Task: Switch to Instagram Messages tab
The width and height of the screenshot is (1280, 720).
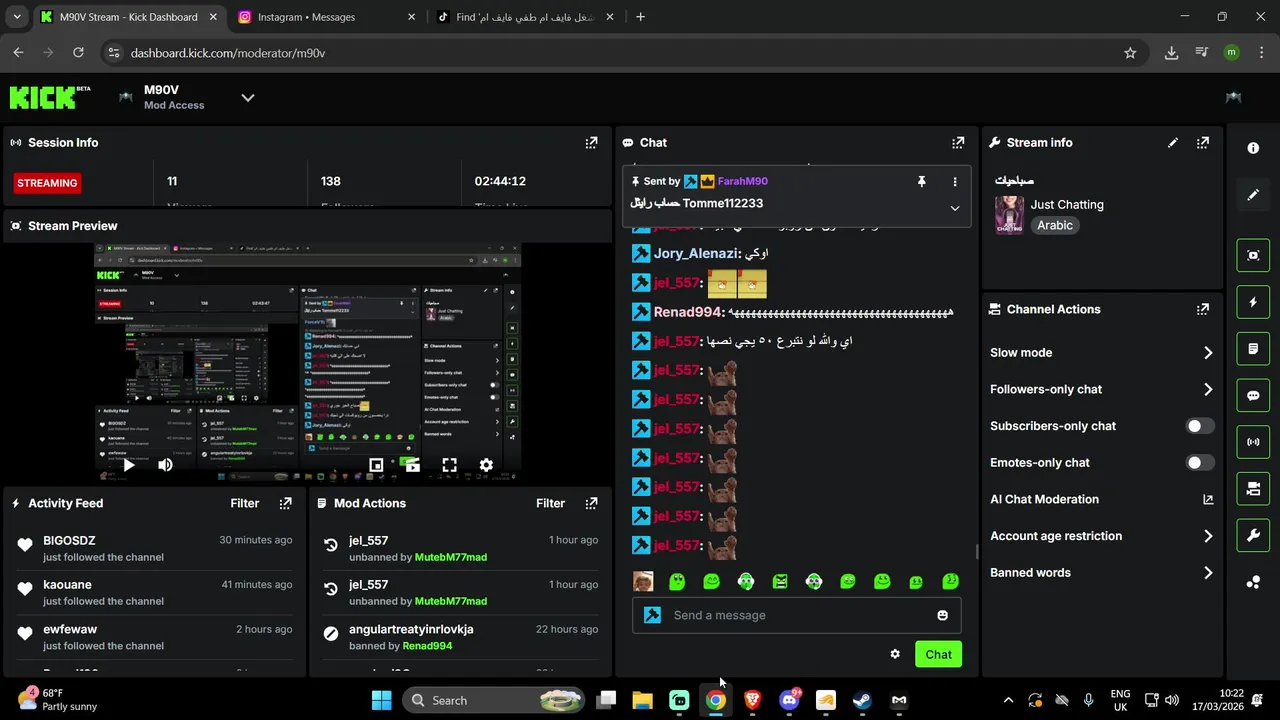Action: pyautogui.click(x=327, y=17)
